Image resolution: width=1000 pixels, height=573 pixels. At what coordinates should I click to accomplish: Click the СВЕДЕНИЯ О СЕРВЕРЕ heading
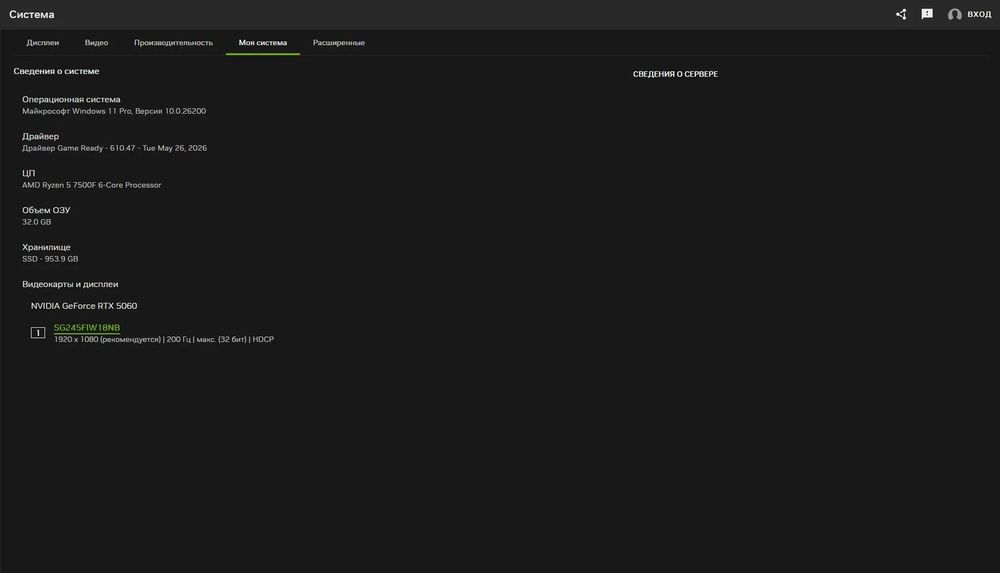675,74
